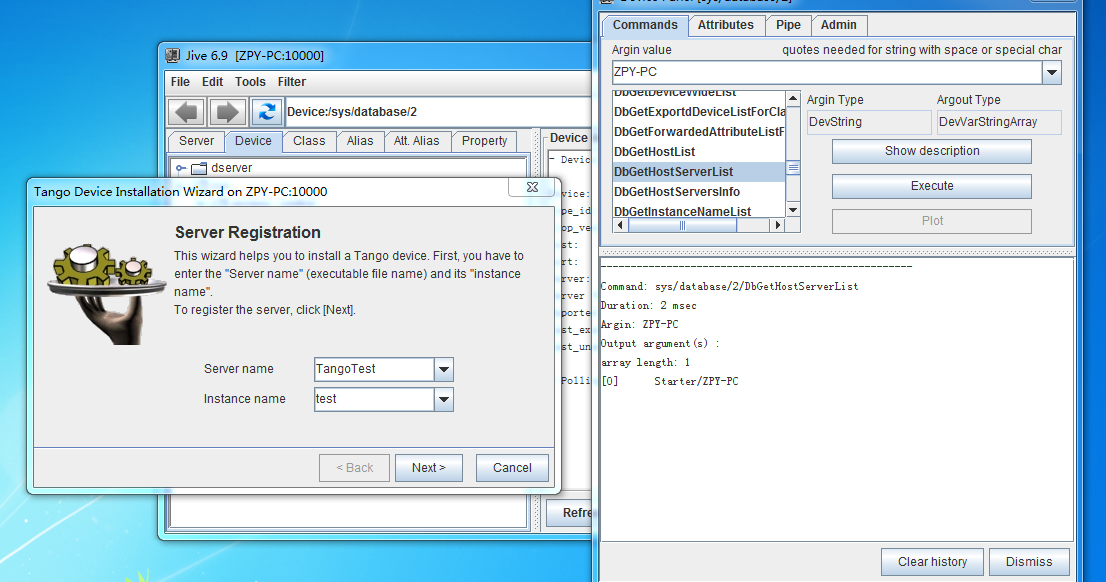Click the Jive forward navigation arrow
The height and width of the screenshot is (582, 1106).
click(x=227, y=112)
